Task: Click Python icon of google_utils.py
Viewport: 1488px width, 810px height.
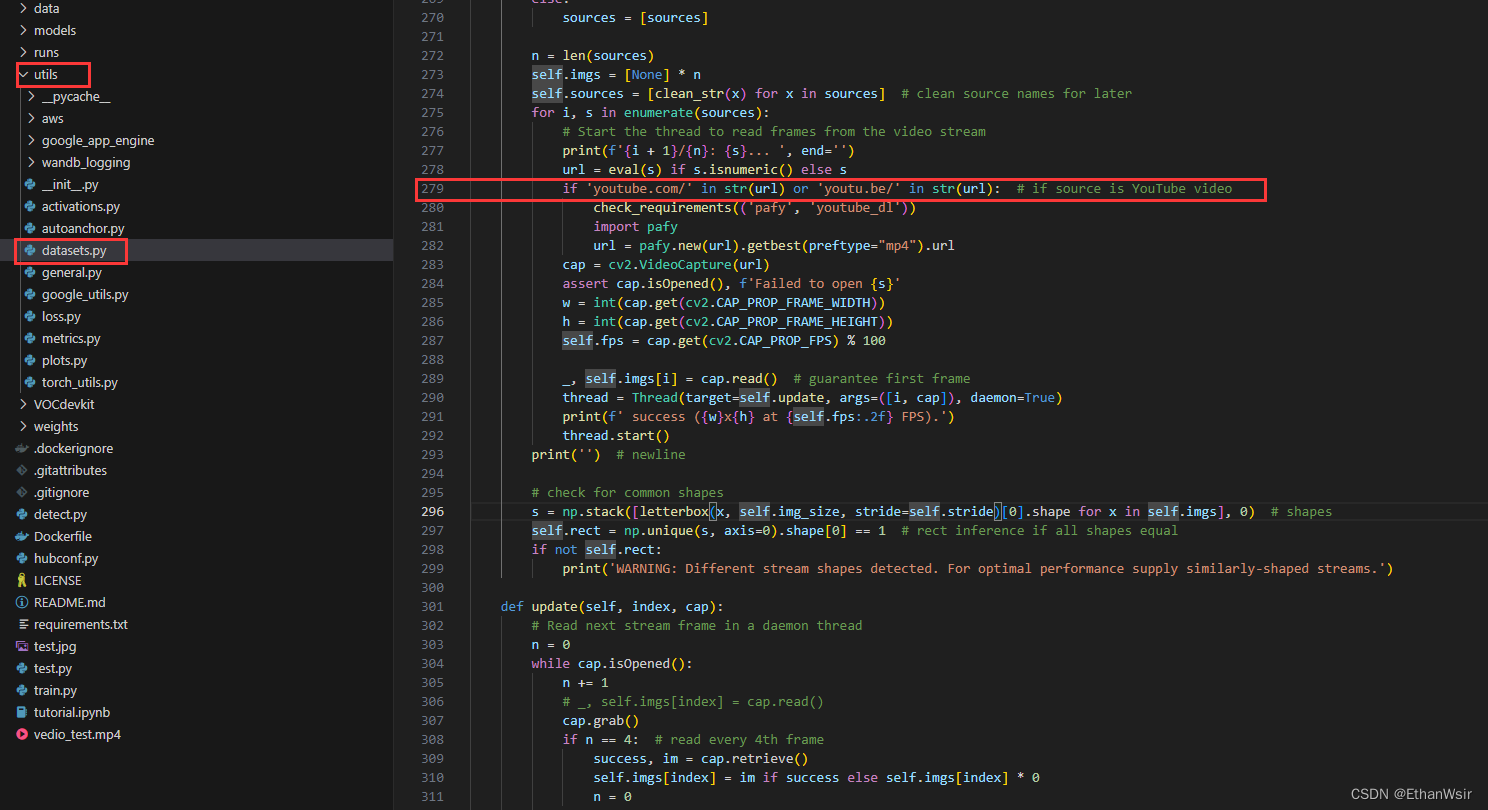Action: pyautogui.click(x=30, y=294)
